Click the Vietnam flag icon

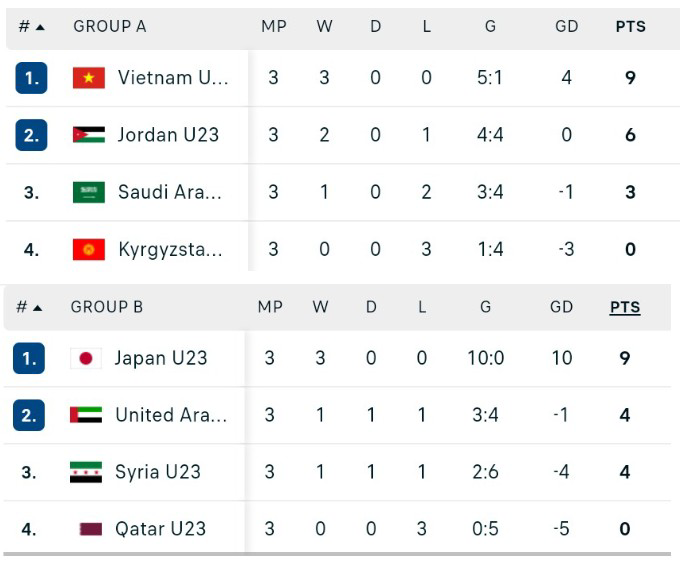(89, 78)
